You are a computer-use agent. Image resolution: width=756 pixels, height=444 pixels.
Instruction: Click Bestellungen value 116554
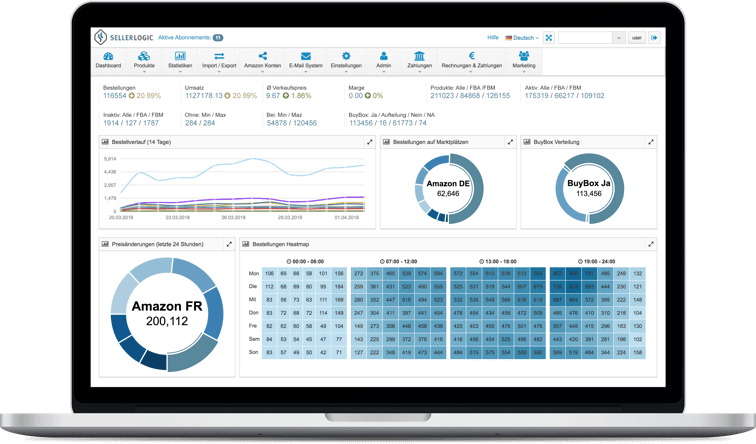[x=115, y=96]
